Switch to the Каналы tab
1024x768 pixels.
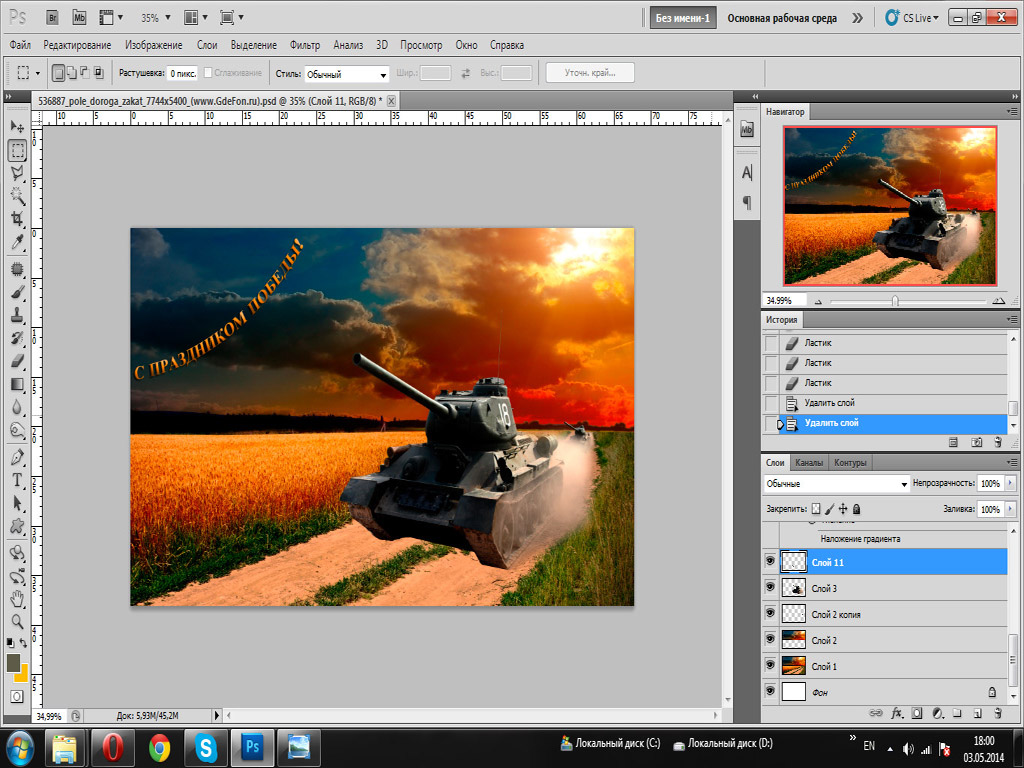click(x=809, y=463)
